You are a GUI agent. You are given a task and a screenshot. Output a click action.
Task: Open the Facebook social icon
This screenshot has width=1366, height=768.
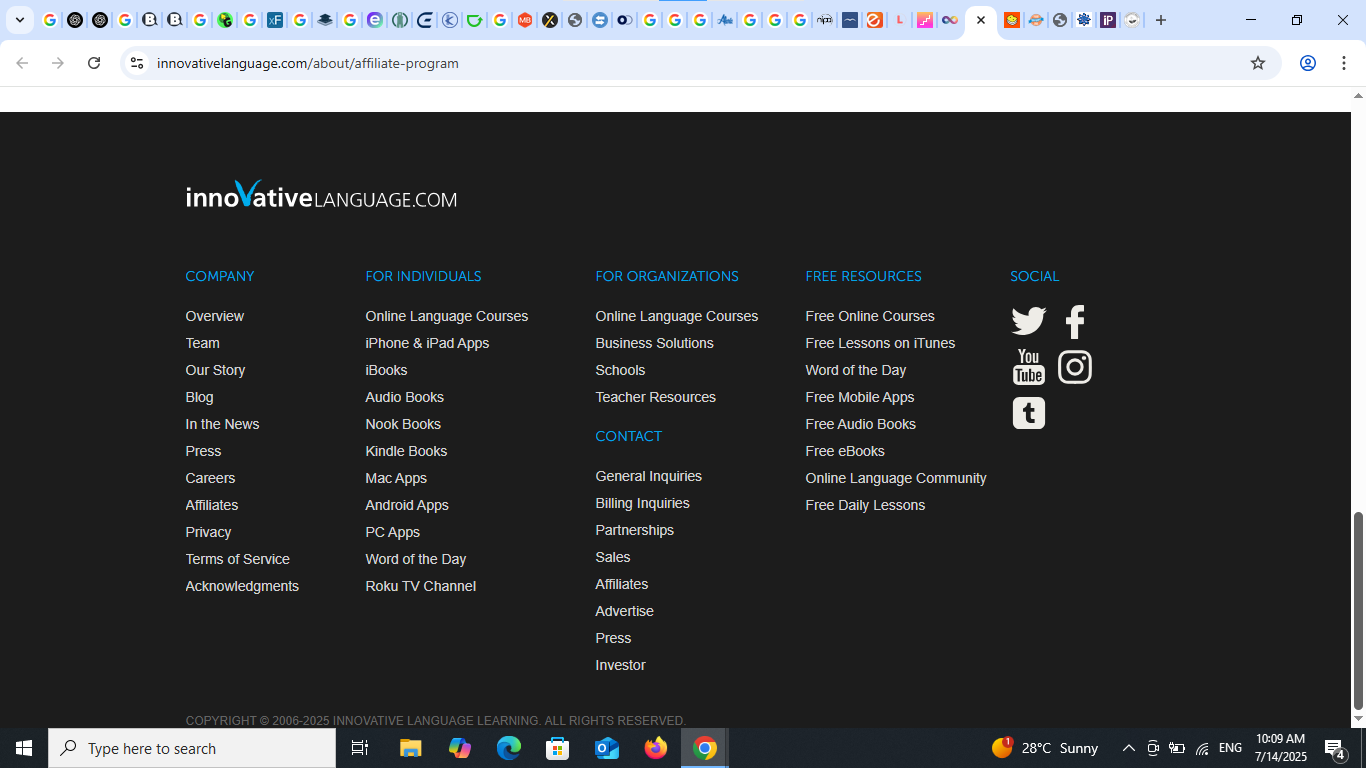[1075, 321]
